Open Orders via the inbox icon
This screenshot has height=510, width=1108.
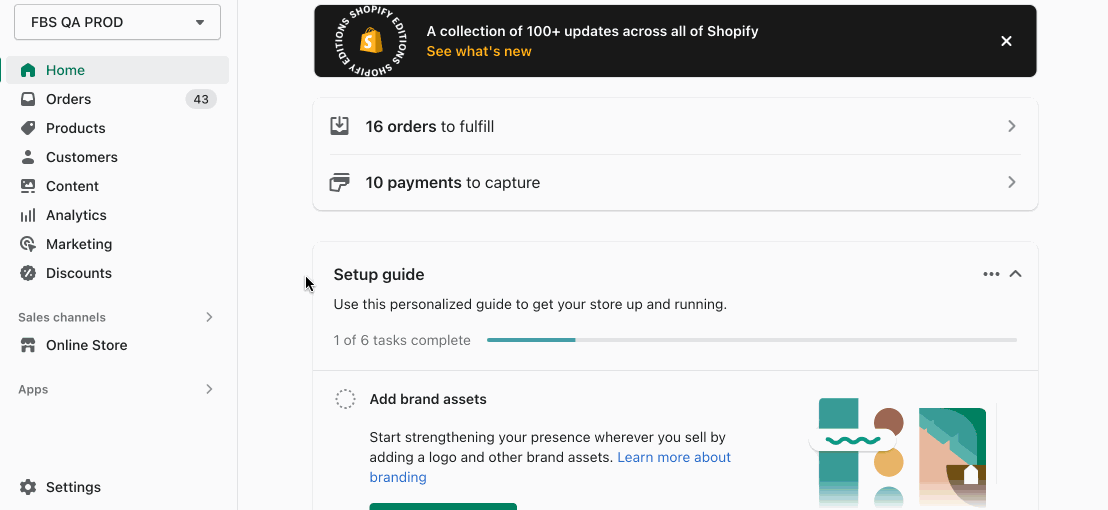(x=28, y=99)
